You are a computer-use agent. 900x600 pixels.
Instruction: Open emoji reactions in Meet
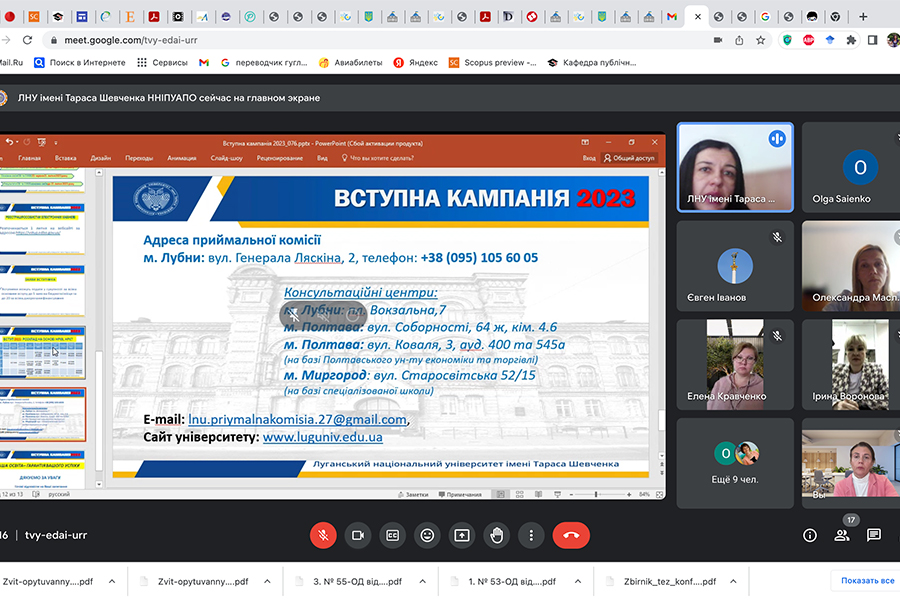tap(427, 535)
